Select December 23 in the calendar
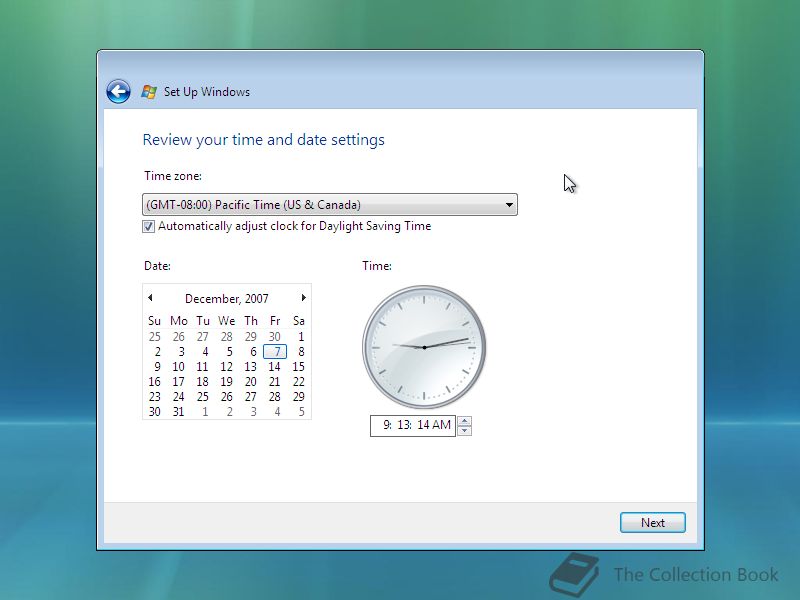The image size is (800, 600). coord(155,396)
